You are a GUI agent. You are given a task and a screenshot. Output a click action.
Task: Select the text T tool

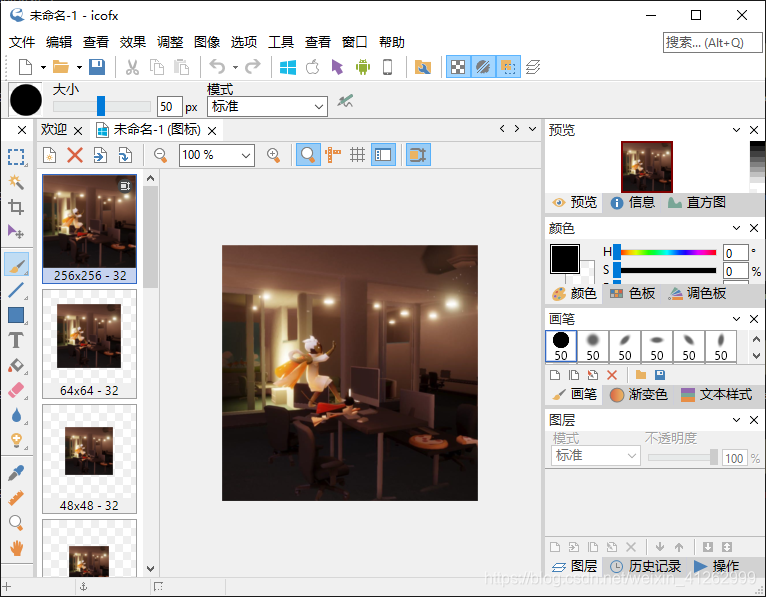click(x=16, y=340)
